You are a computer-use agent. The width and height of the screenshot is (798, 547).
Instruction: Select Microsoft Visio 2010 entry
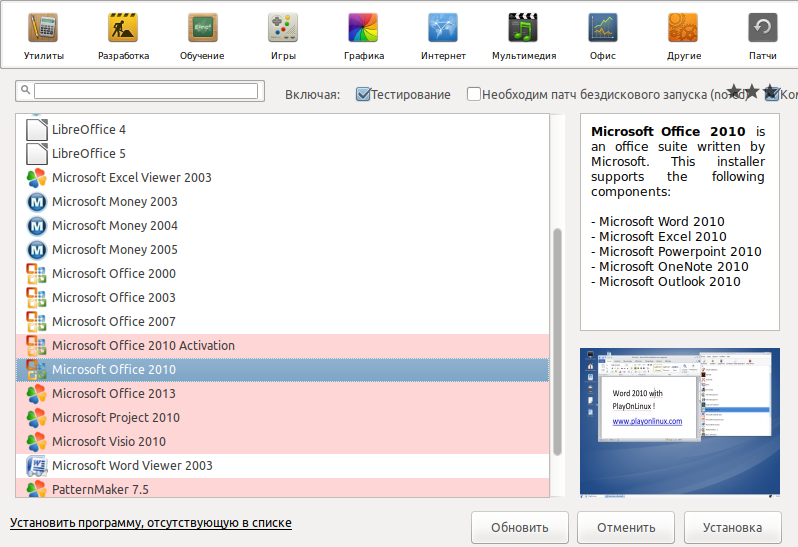pyautogui.click(x=282, y=442)
